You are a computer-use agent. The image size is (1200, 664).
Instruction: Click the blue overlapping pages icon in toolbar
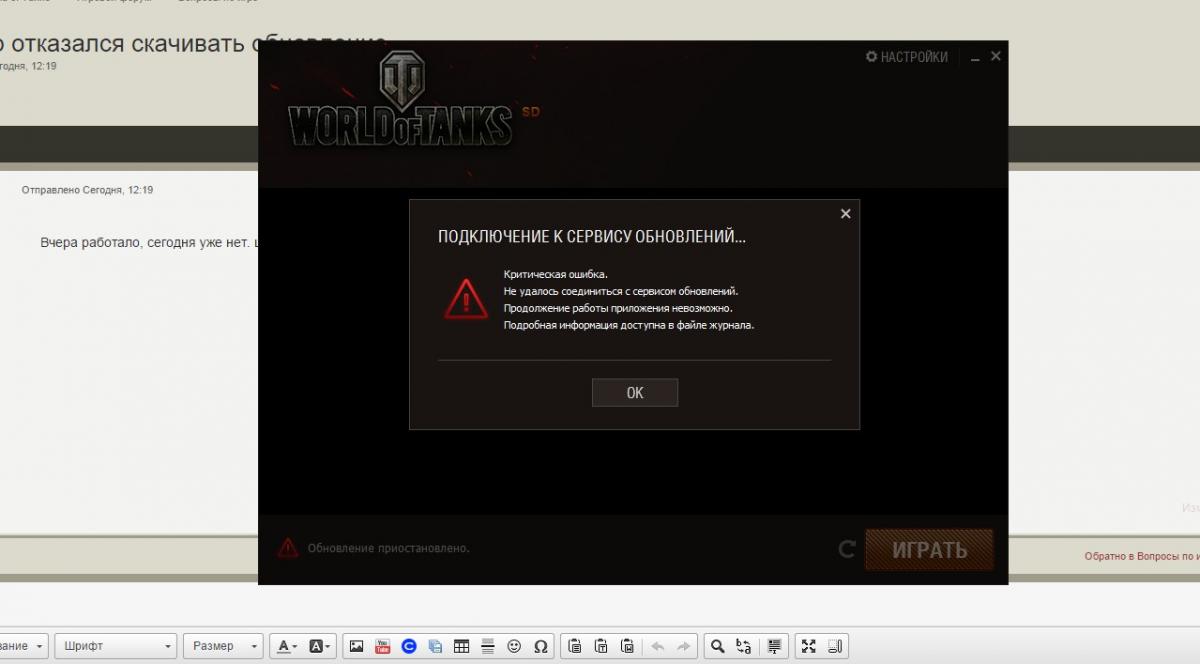coord(435,646)
